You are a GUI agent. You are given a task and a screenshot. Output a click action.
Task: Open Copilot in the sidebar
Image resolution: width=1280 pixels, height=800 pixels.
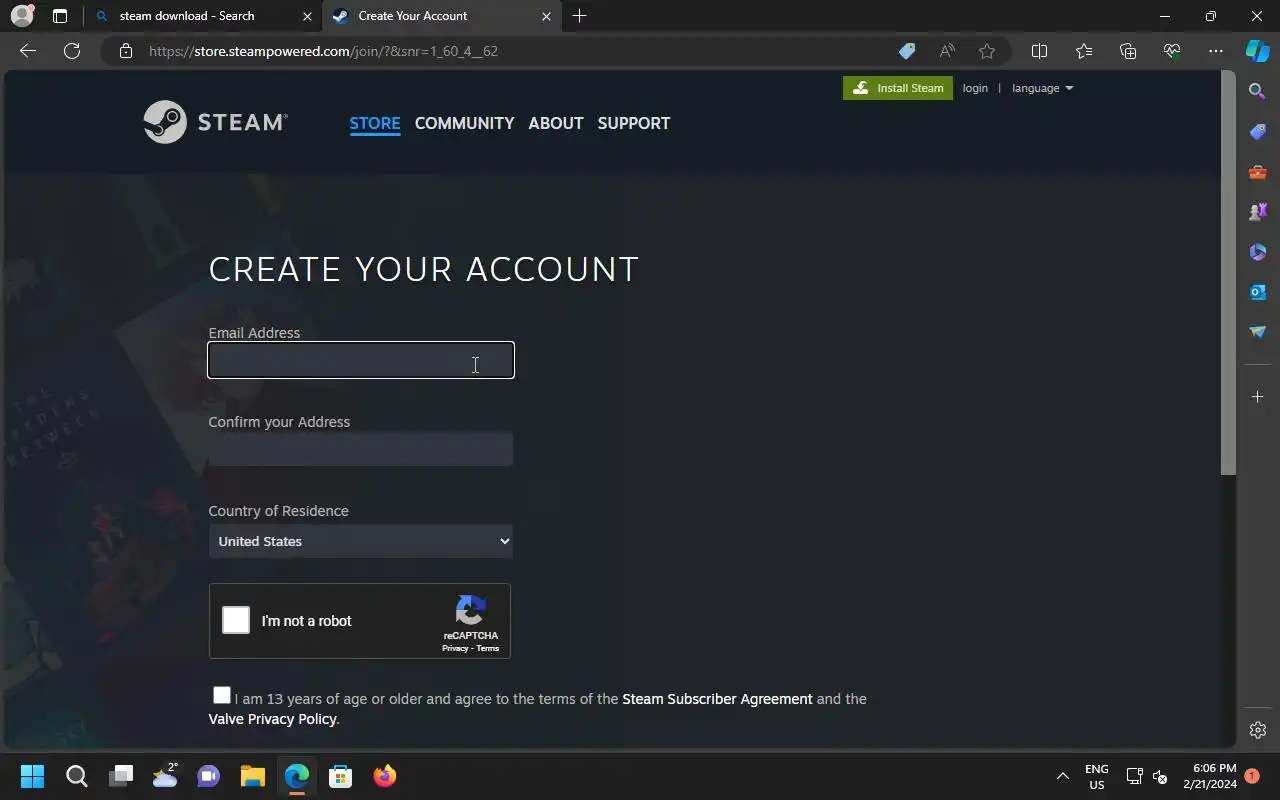1257,51
